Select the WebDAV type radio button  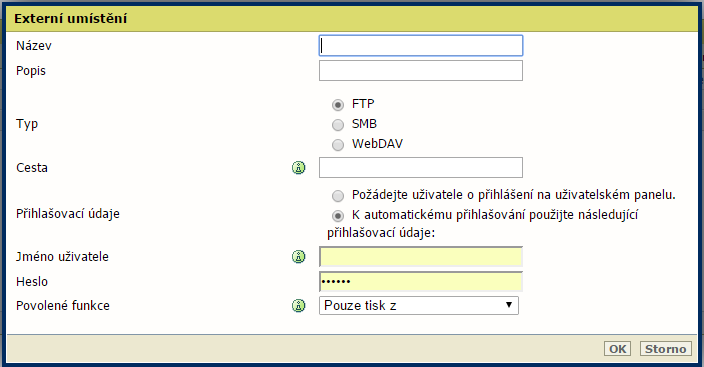click(338, 145)
